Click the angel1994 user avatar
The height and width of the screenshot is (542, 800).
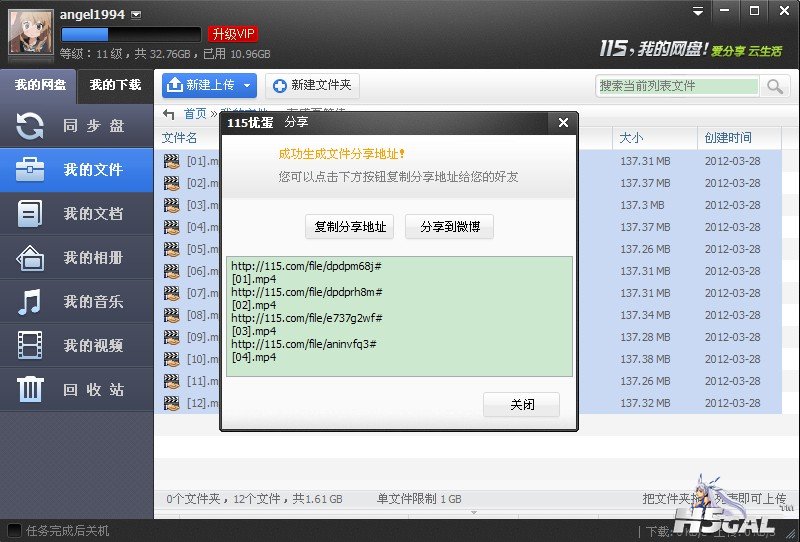pos(31,33)
